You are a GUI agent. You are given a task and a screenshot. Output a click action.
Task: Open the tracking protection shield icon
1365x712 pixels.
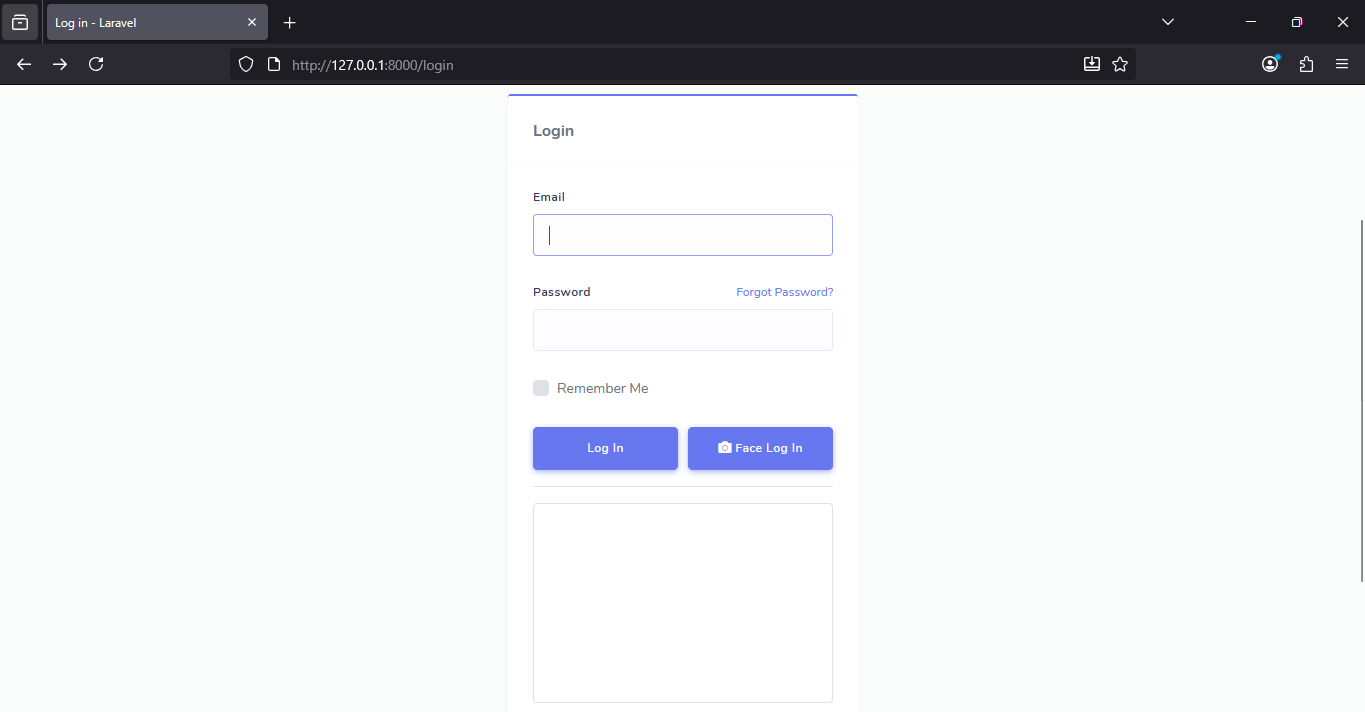(246, 64)
